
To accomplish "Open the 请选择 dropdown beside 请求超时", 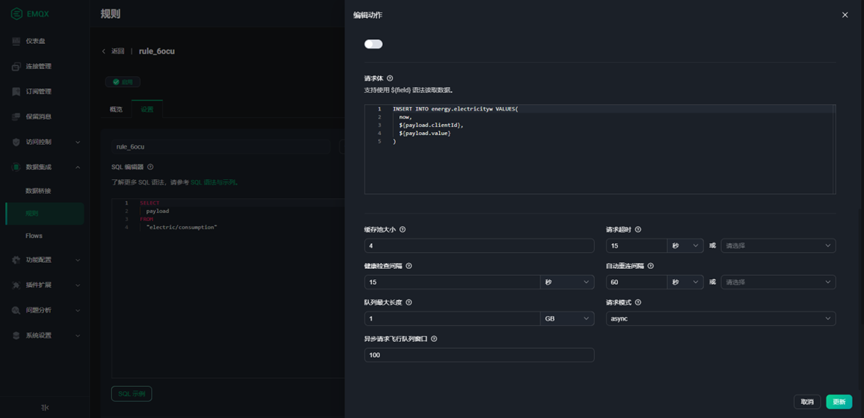I will point(778,246).
